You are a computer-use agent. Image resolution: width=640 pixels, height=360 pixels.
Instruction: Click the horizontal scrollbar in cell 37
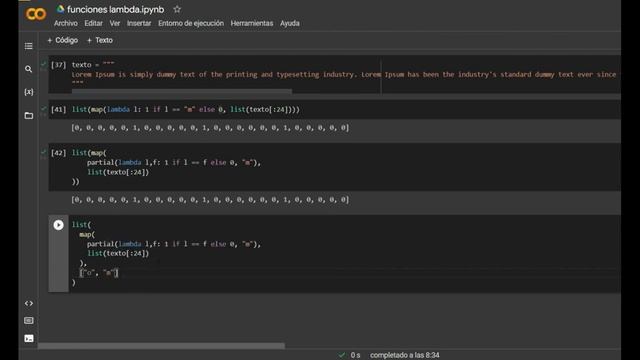pos(182,91)
